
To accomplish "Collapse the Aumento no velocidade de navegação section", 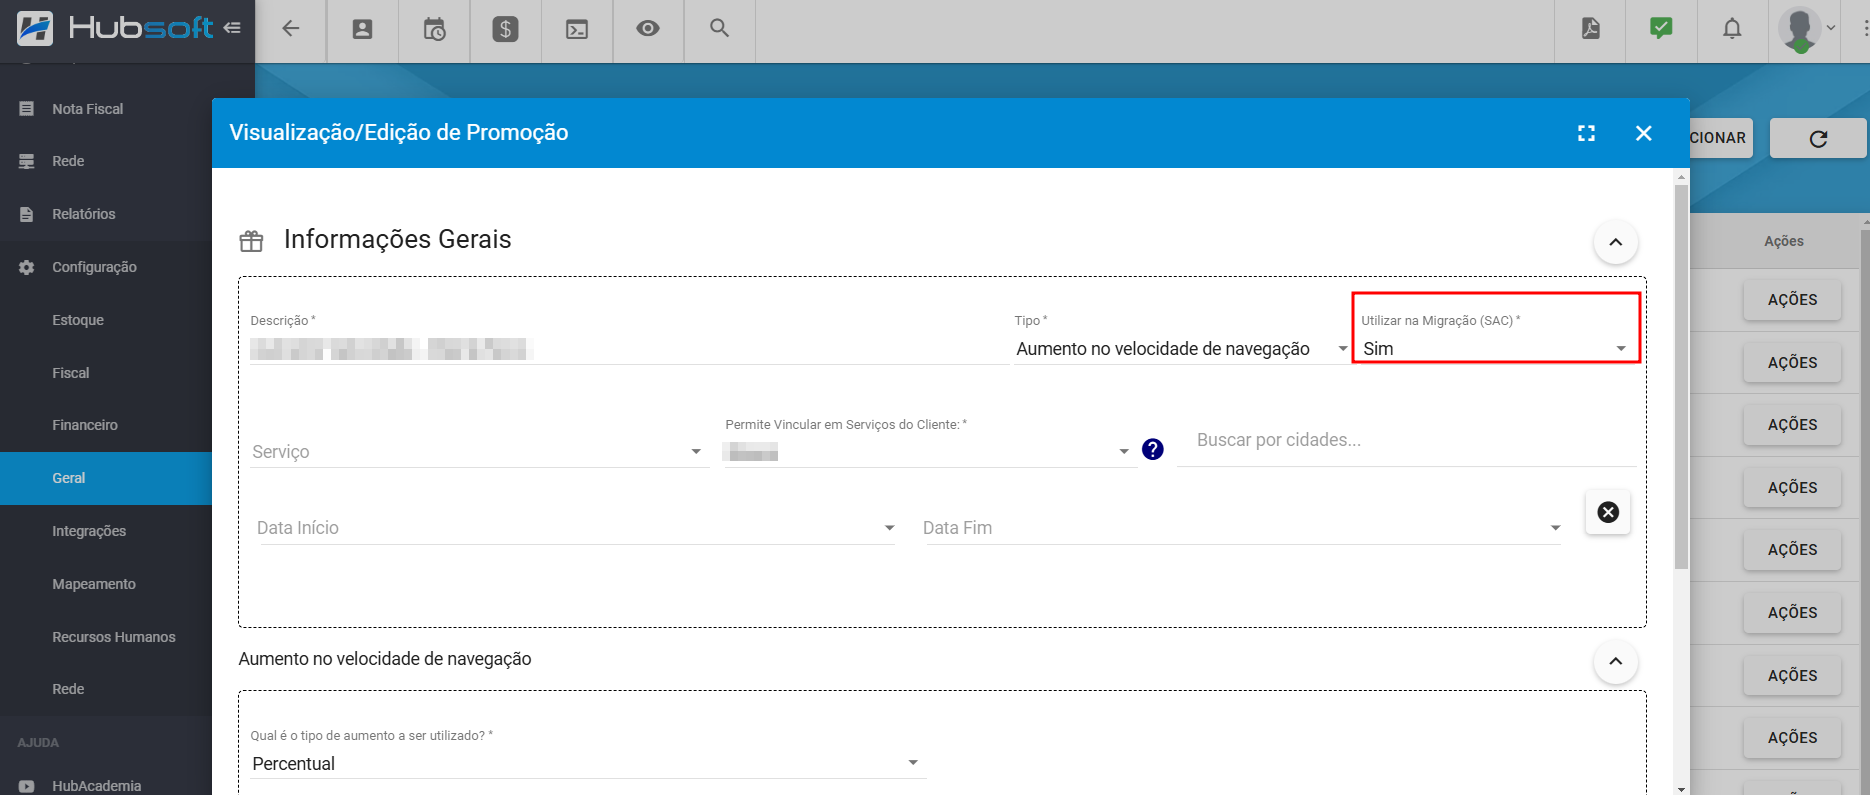I will tap(1615, 661).
